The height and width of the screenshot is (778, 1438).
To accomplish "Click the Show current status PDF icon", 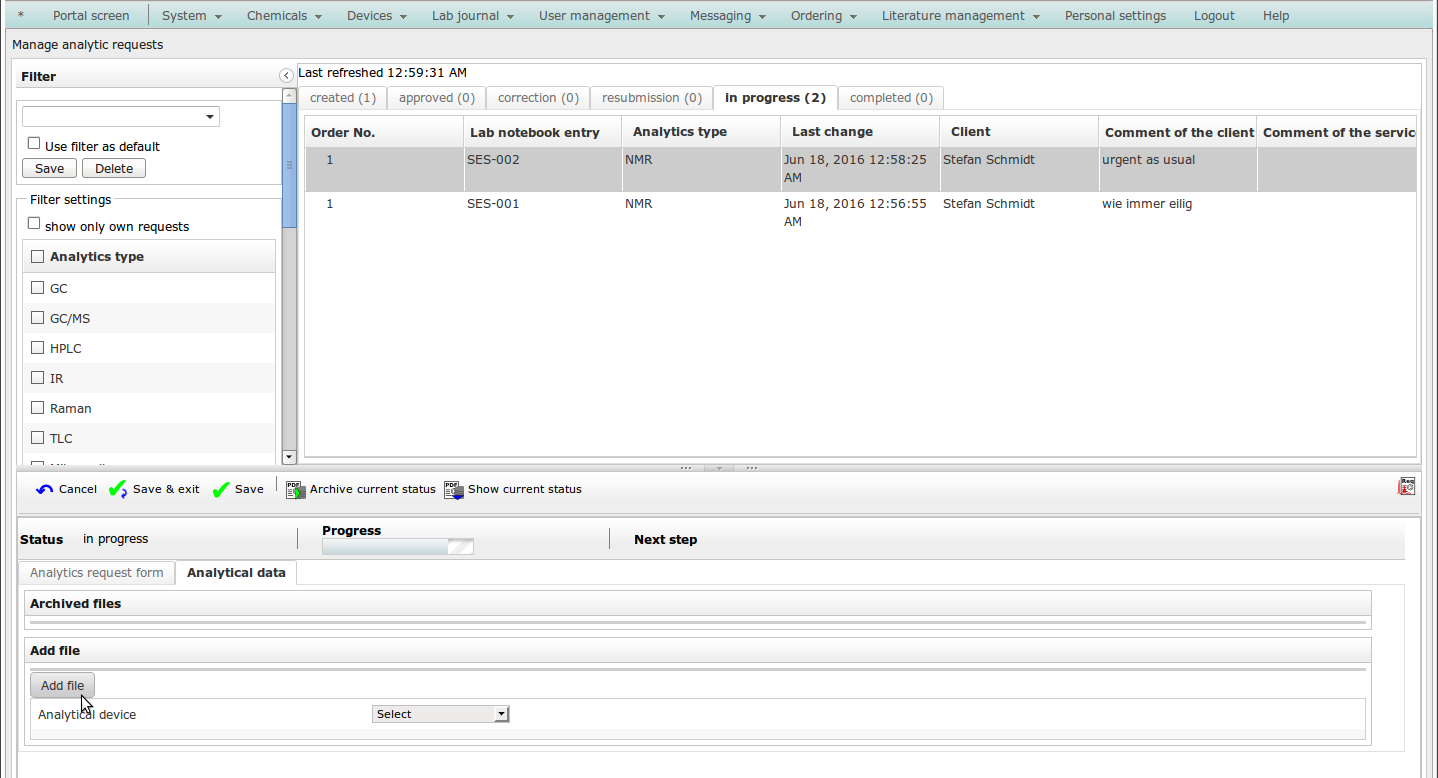I will point(453,490).
